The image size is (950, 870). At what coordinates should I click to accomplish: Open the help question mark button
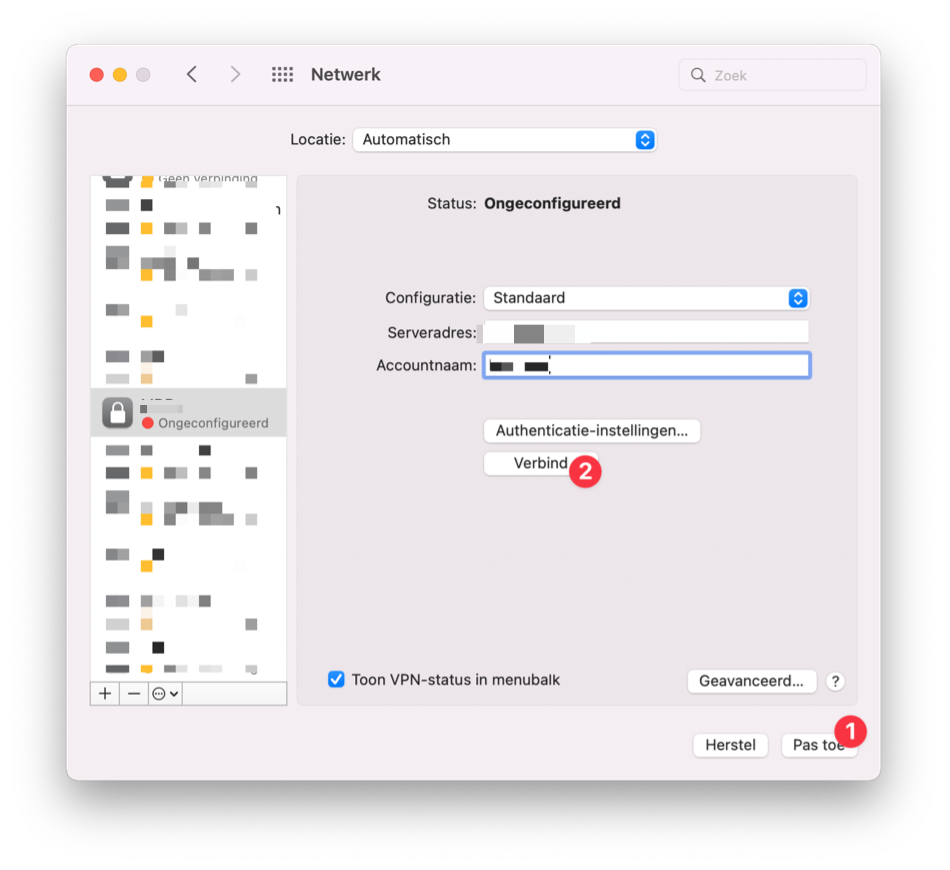tap(835, 682)
